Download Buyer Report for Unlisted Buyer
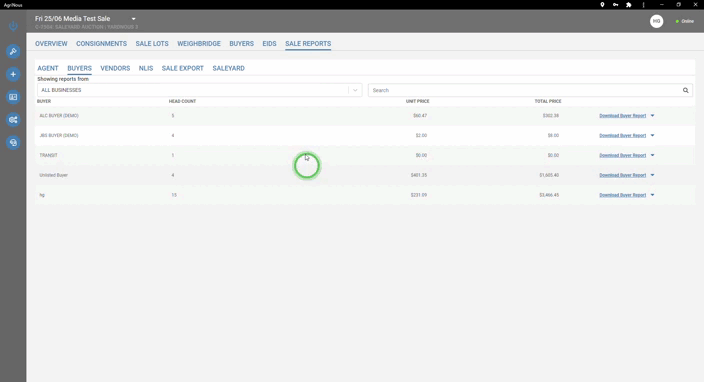Viewport: 704px width, 382px height. tap(622, 175)
